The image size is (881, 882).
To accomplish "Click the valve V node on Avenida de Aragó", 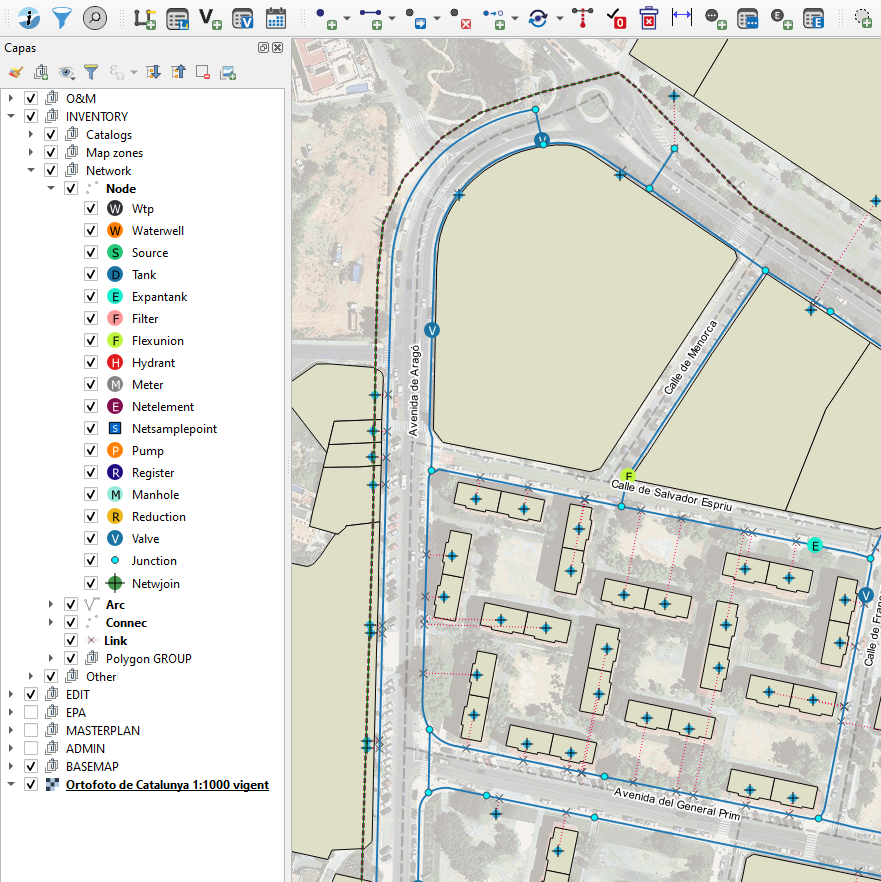I will 431,330.
